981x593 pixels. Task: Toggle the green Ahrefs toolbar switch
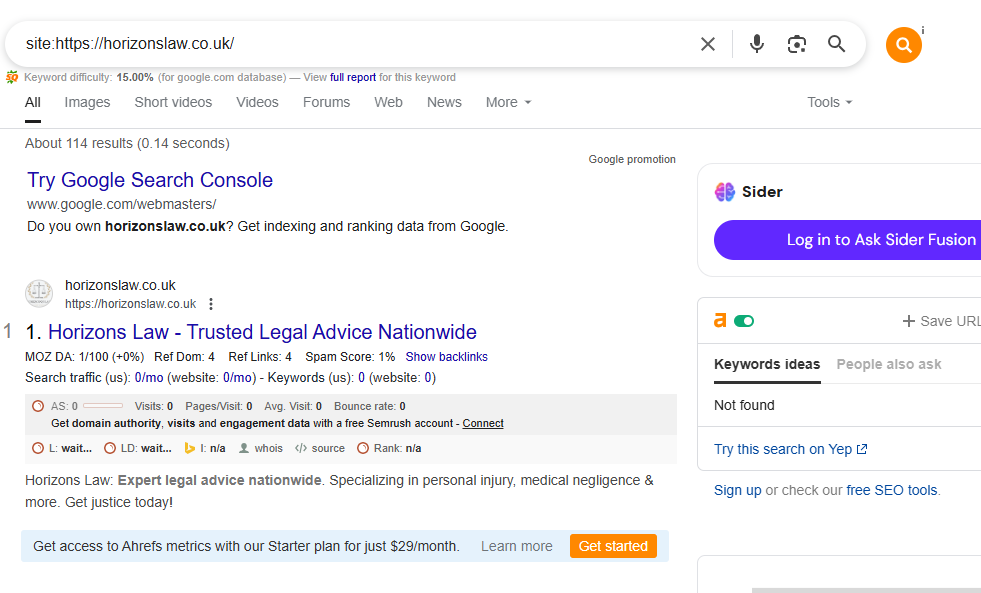pos(744,321)
